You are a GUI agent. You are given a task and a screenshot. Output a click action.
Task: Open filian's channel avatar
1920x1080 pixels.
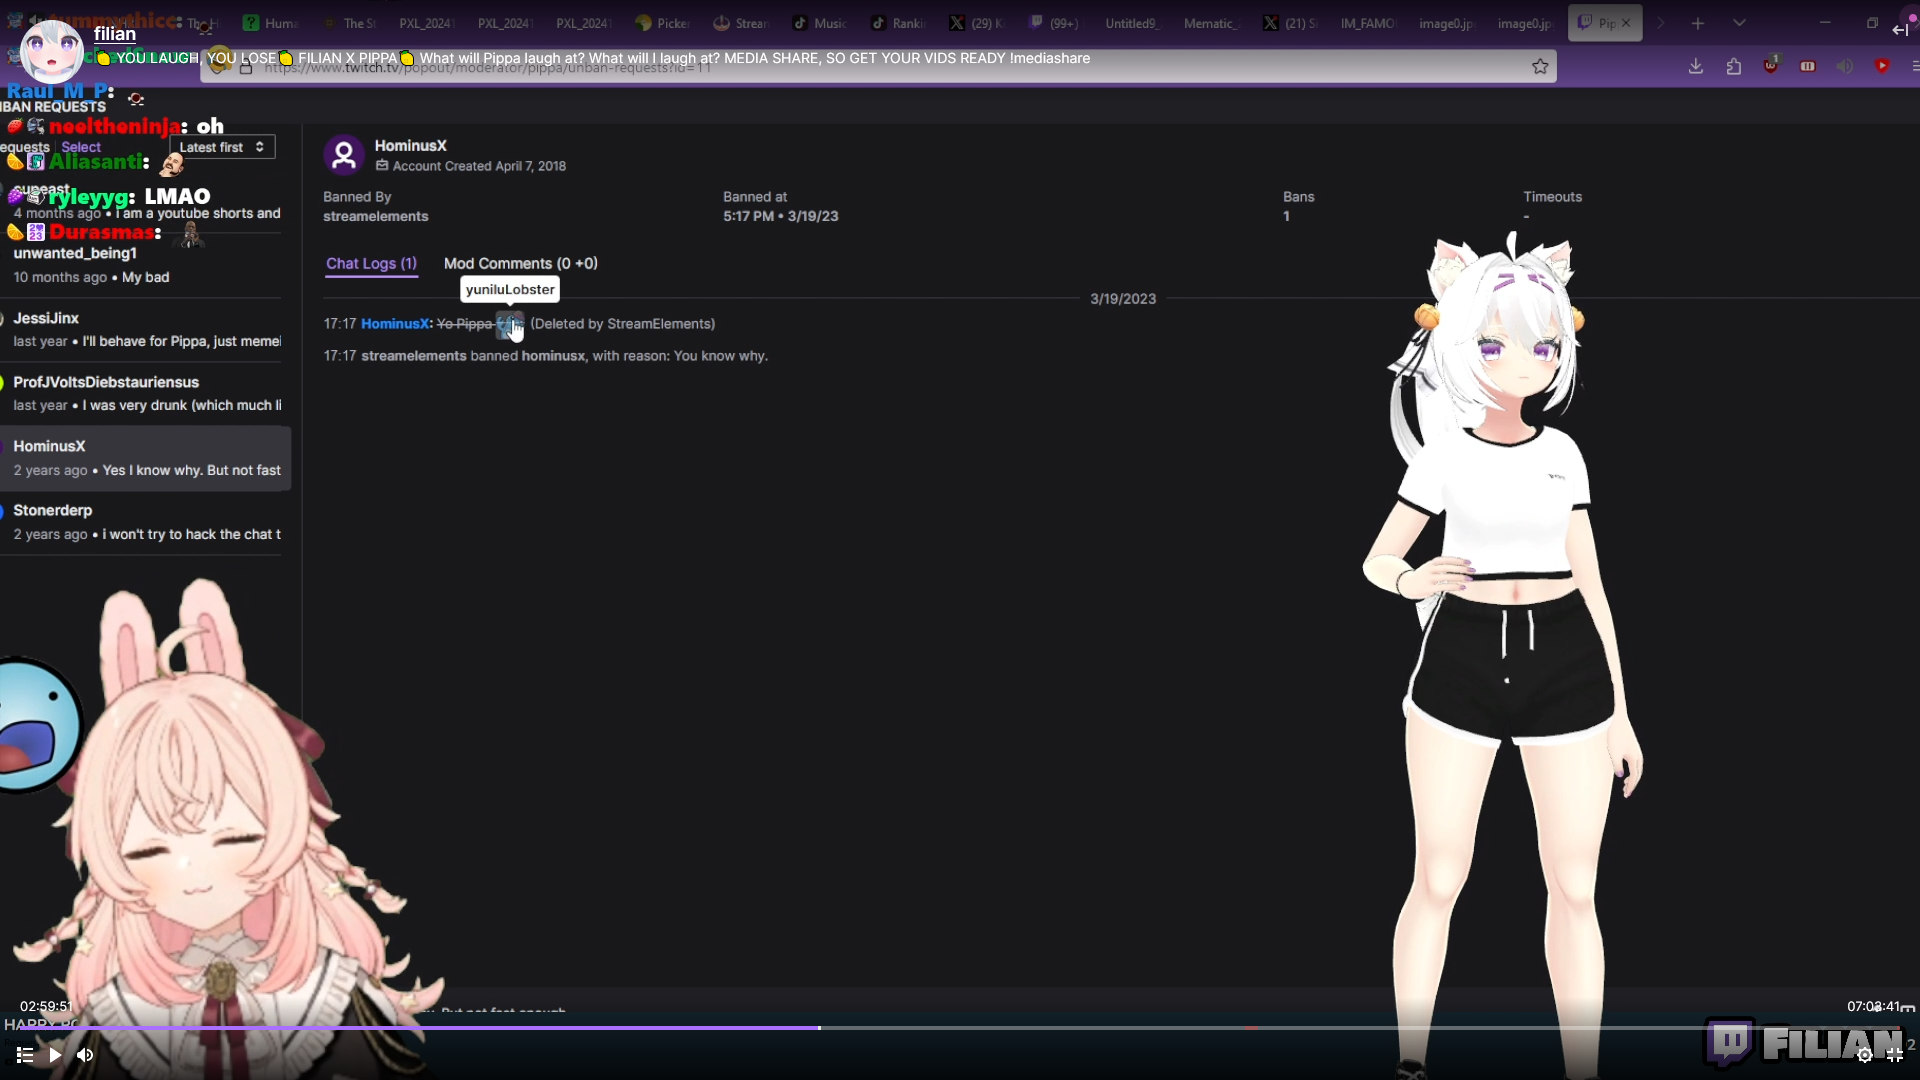51,50
